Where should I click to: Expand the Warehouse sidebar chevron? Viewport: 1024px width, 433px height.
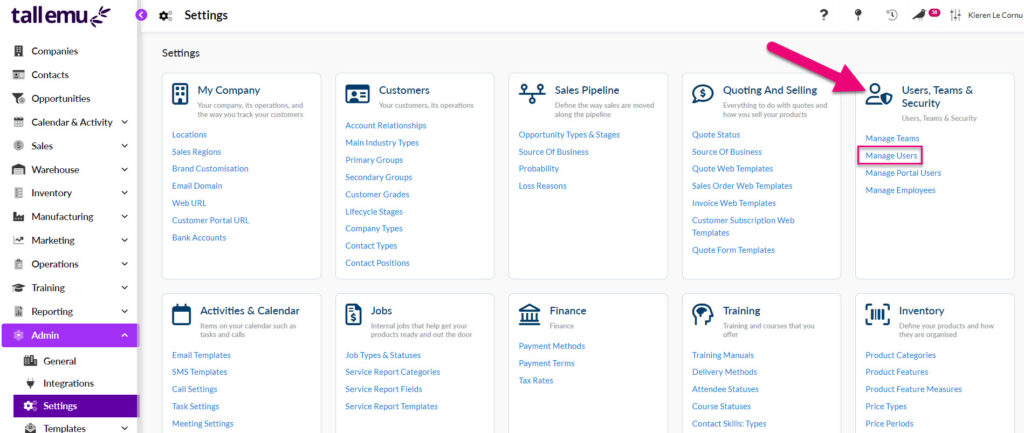[x=125, y=170]
